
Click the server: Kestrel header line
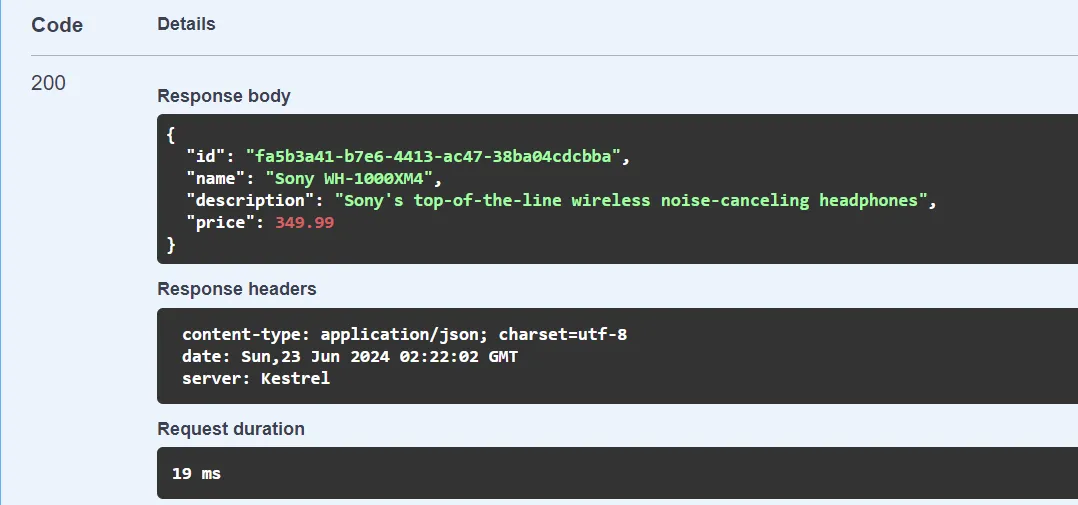click(x=255, y=378)
